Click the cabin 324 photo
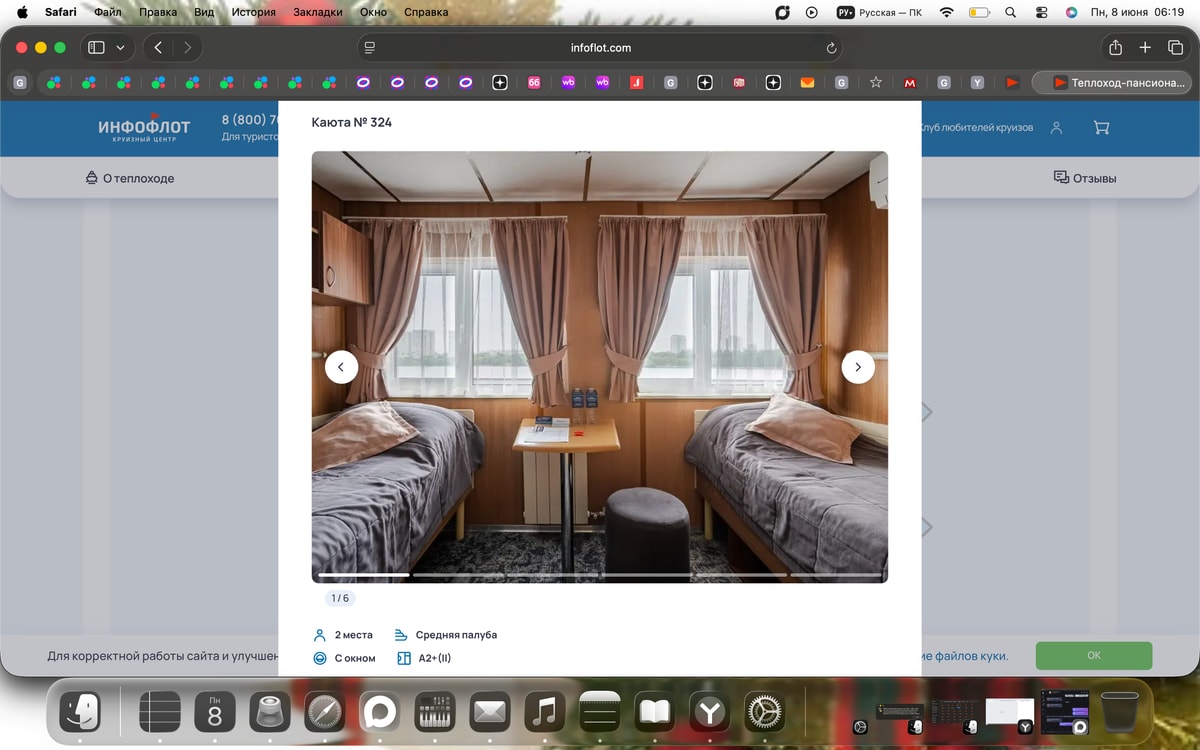1200x750 pixels. pos(600,367)
